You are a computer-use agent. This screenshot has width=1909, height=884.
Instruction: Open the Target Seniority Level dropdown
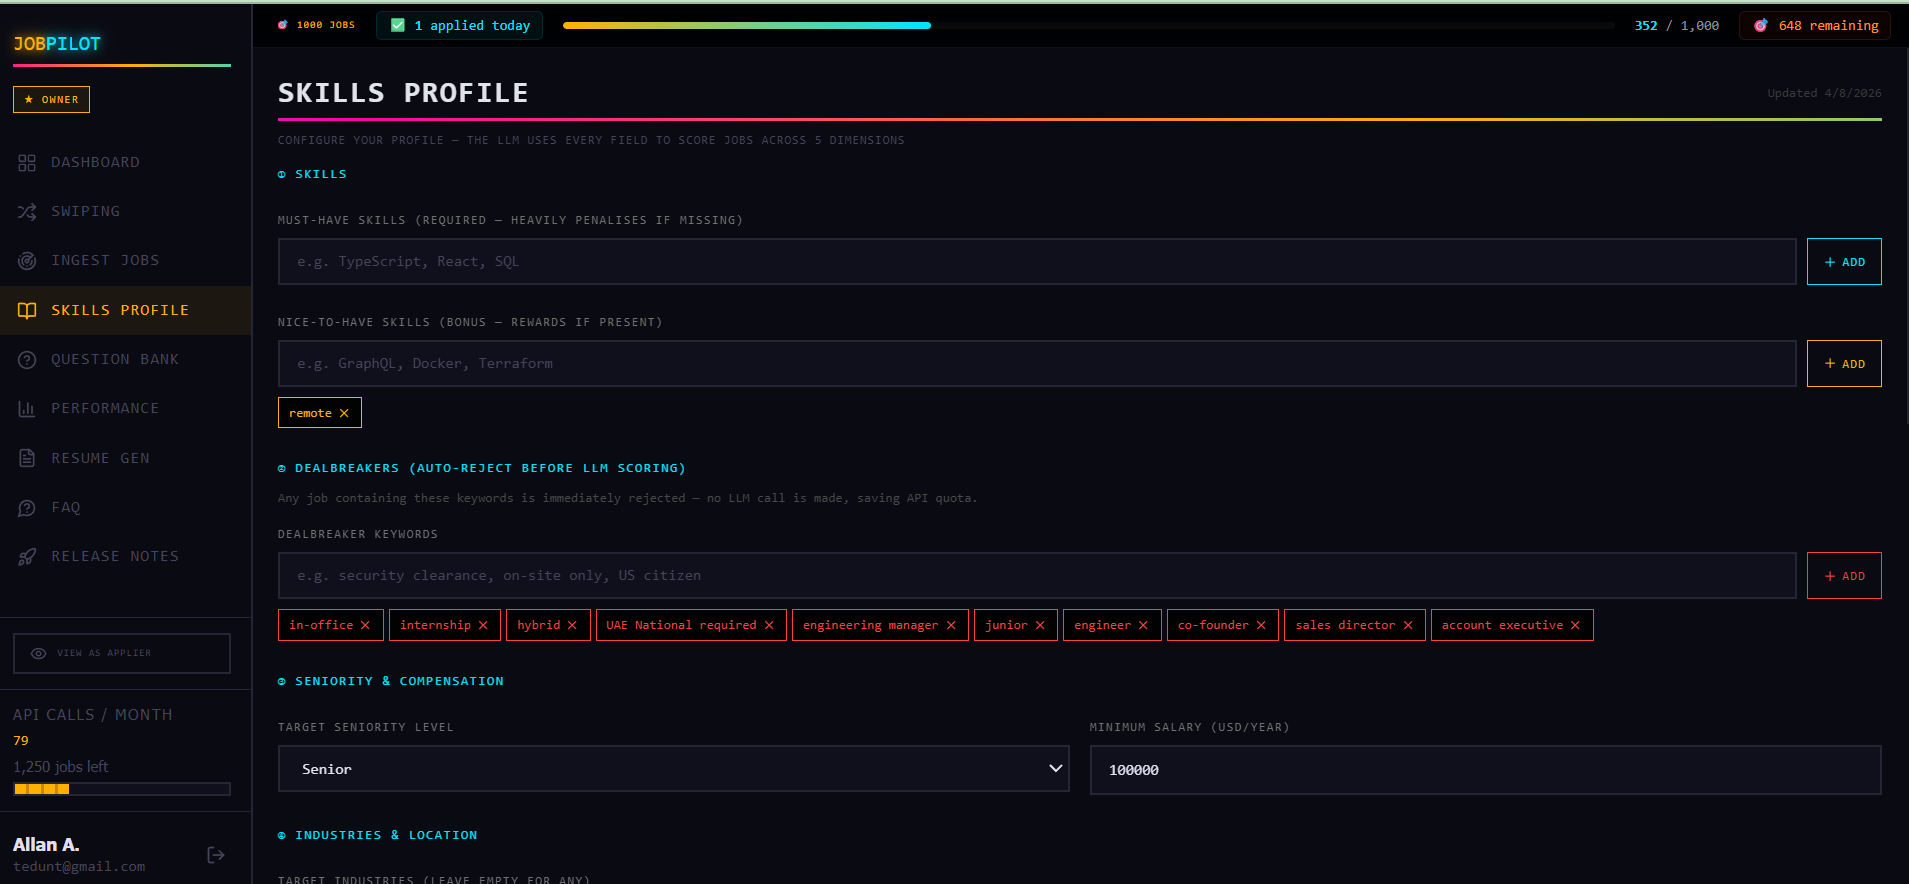pos(673,769)
